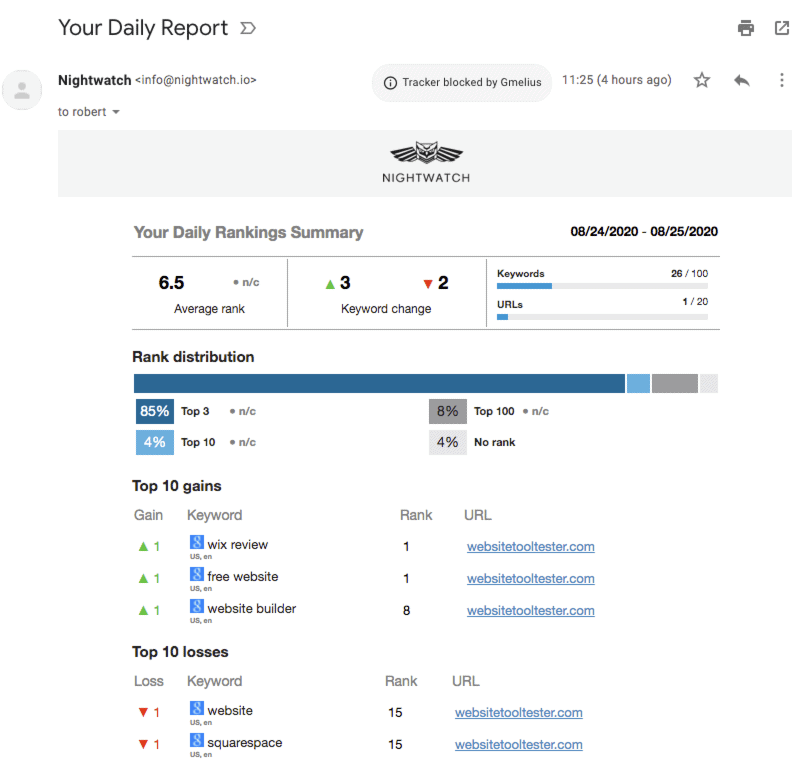The height and width of the screenshot is (781, 803).
Task: Click the rank value 8 for website builder
Action: click(x=406, y=610)
